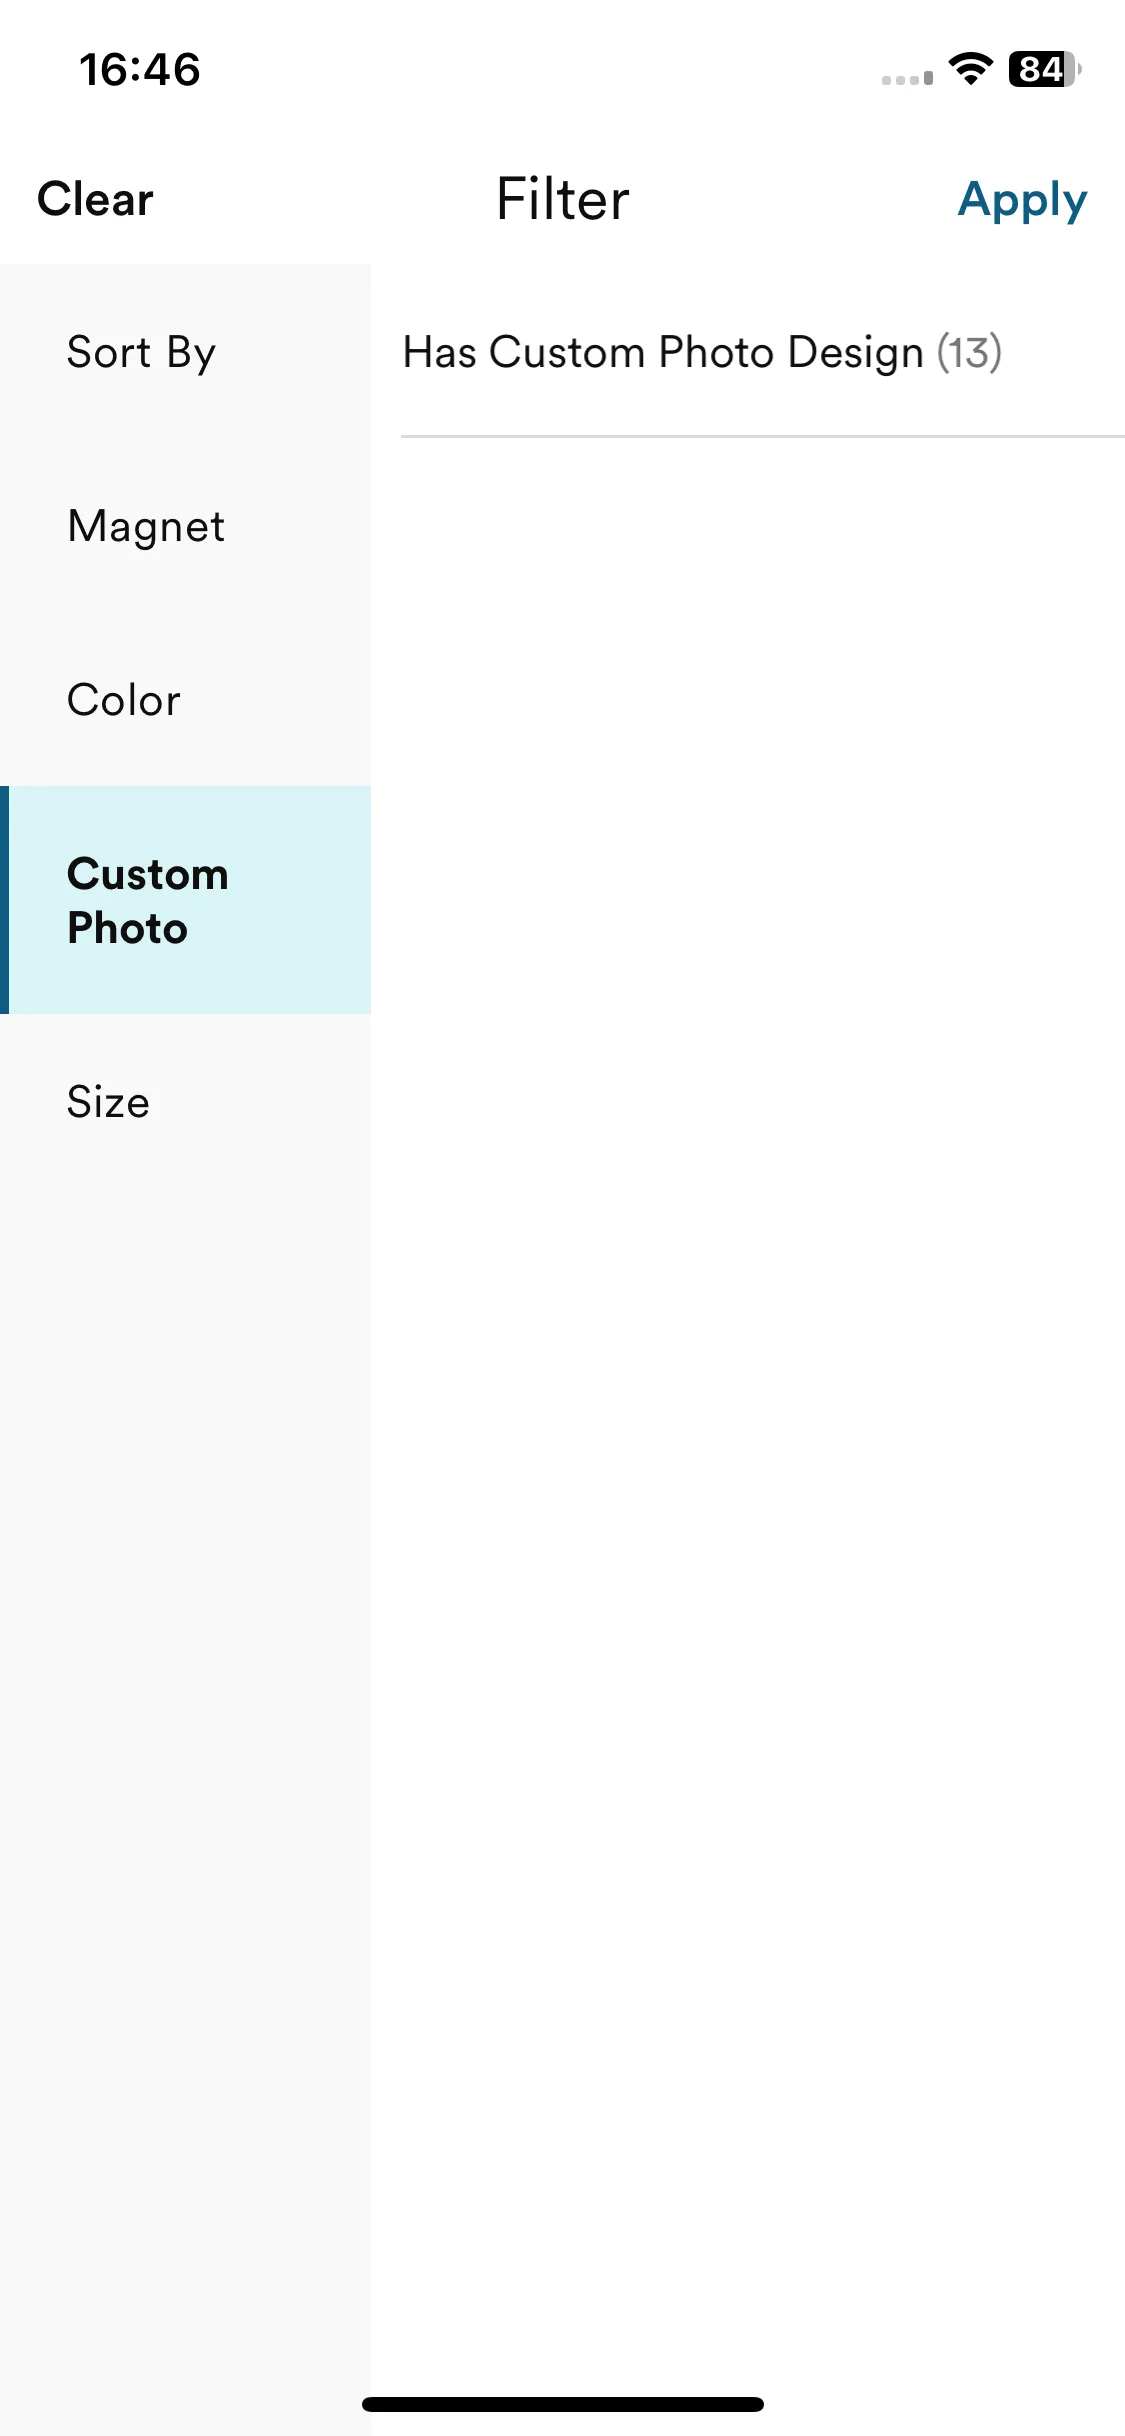Select the Custom Photo category
The height and width of the screenshot is (2436, 1125).
point(185,900)
